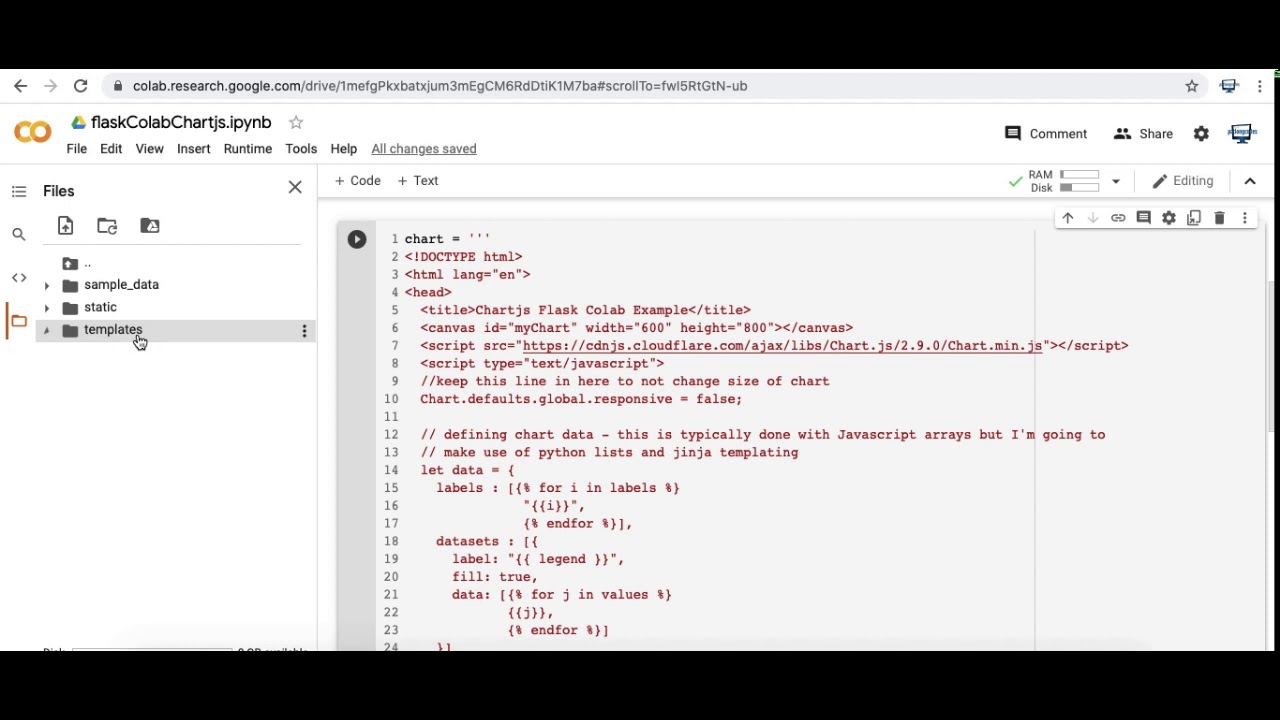Expand the runtime connection dropdown arrow
Image resolution: width=1280 pixels, height=720 pixels.
(1115, 182)
